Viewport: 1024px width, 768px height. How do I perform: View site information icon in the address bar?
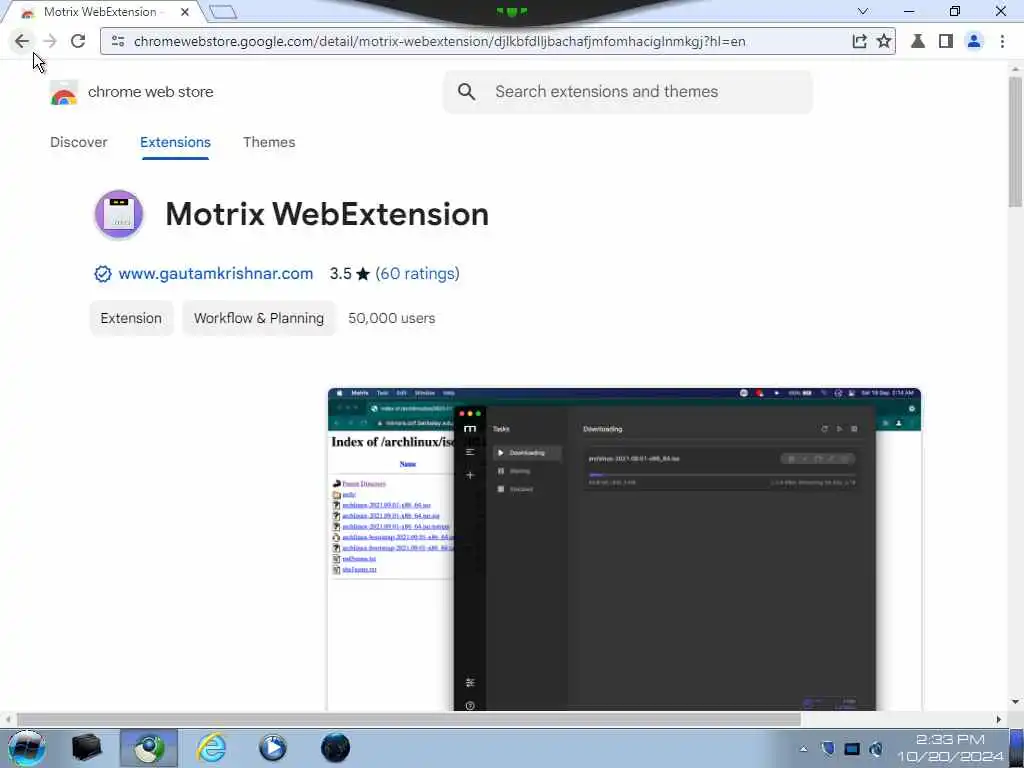pos(118,41)
